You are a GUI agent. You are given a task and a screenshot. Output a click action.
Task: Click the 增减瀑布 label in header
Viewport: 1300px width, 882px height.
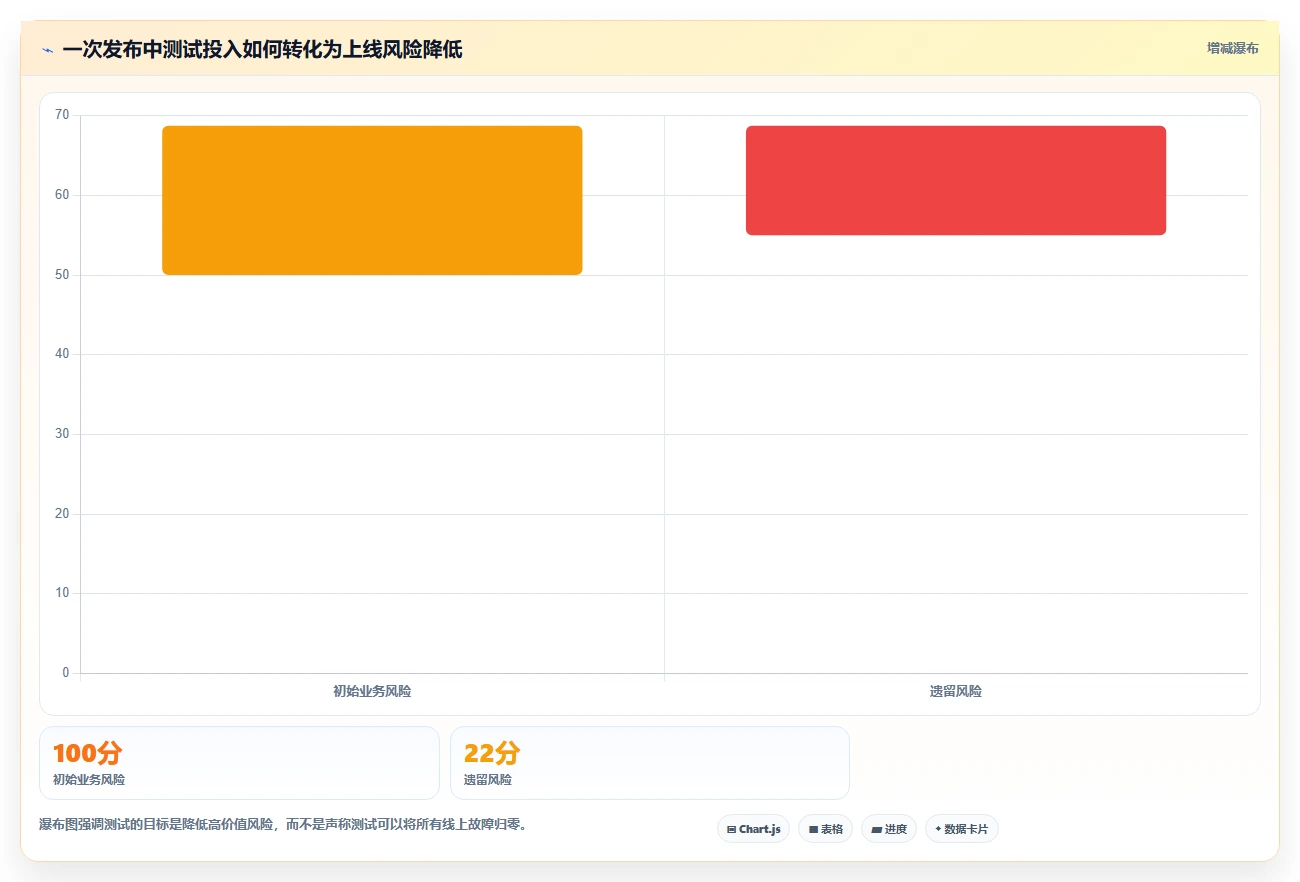(x=1232, y=48)
